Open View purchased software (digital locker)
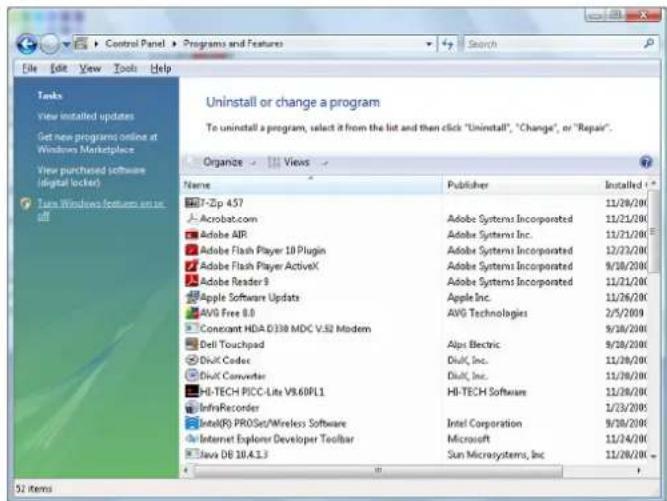Viewport: 667px width, 501px height. (91, 176)
